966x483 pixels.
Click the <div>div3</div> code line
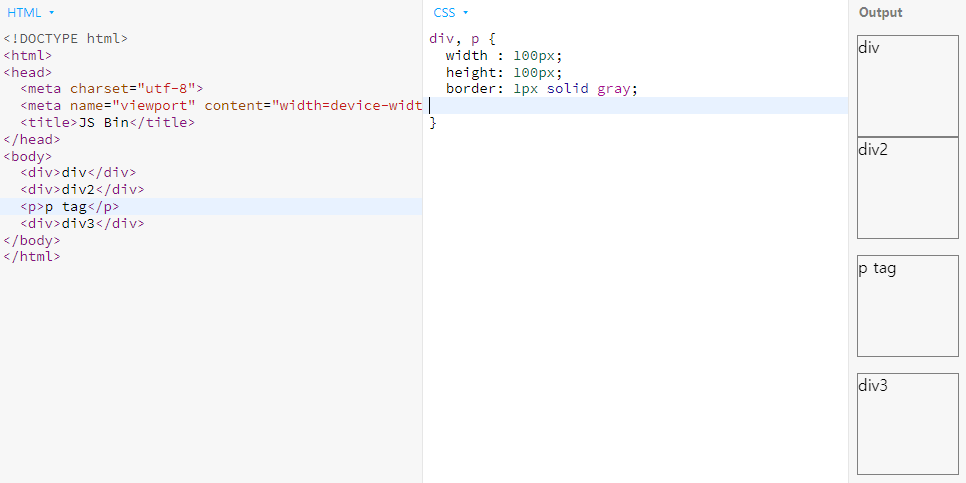click(x=82, y=223)
